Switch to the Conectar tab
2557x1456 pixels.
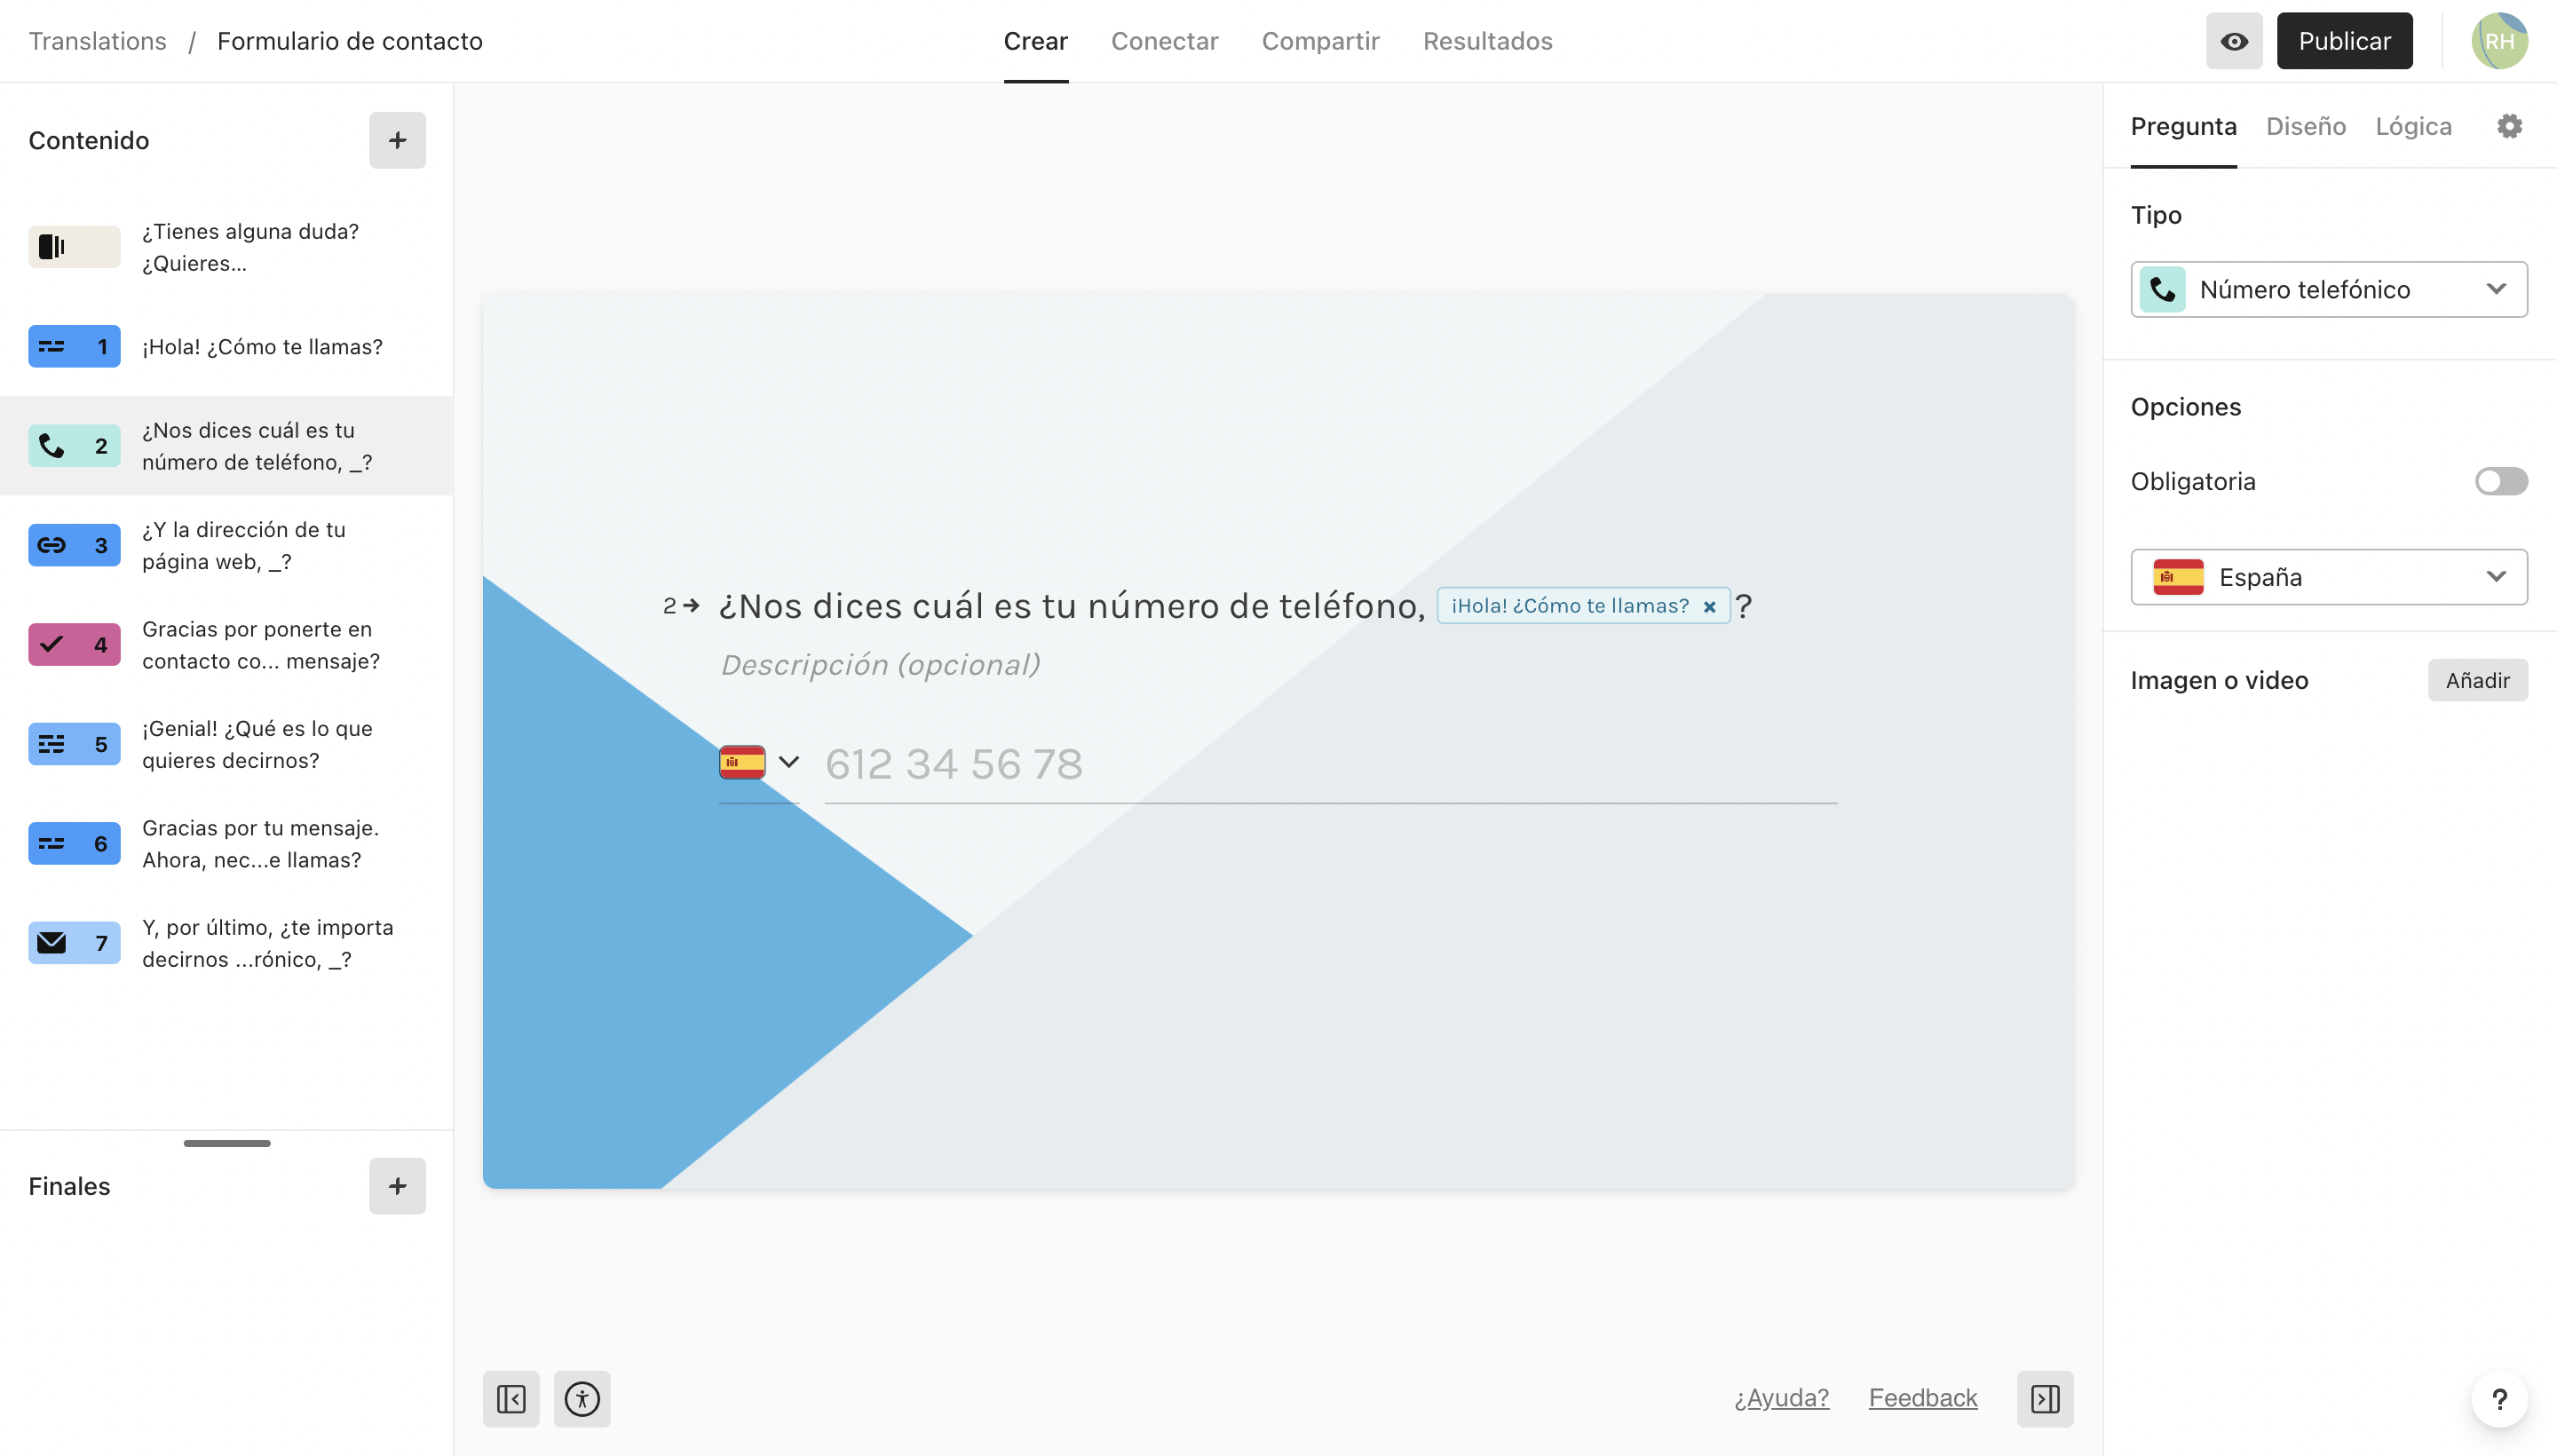1164,41
